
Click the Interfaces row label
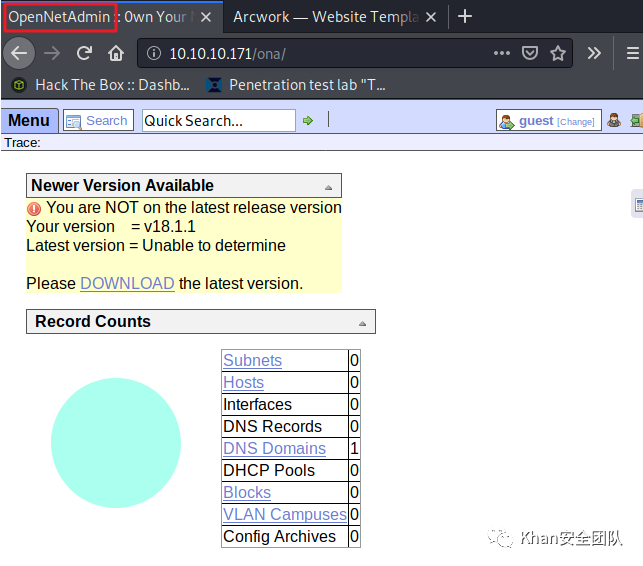pos(258,404)
